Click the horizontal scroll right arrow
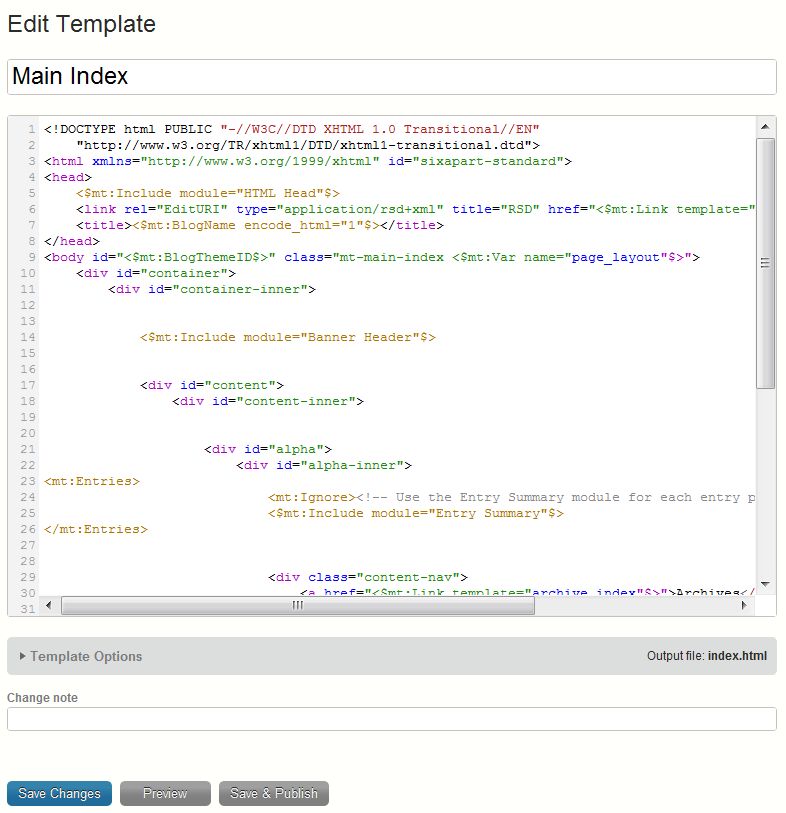Viewport: 786px width, 813px height. [x=745, y=605]
